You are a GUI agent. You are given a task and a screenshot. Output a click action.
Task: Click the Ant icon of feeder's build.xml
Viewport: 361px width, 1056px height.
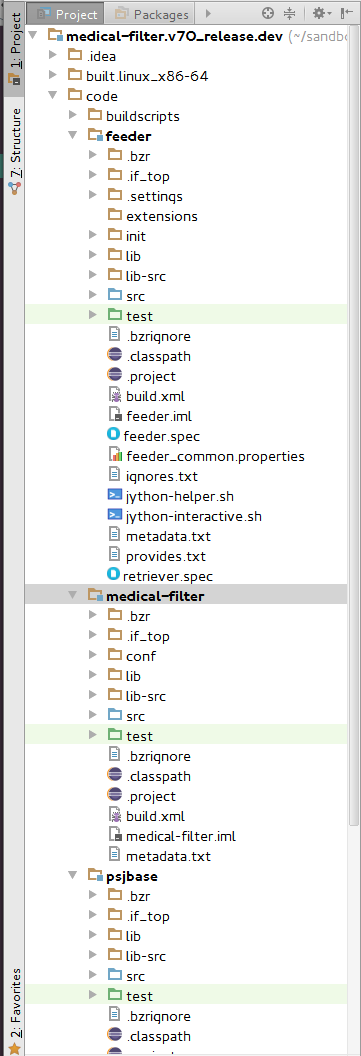point(114,396)
